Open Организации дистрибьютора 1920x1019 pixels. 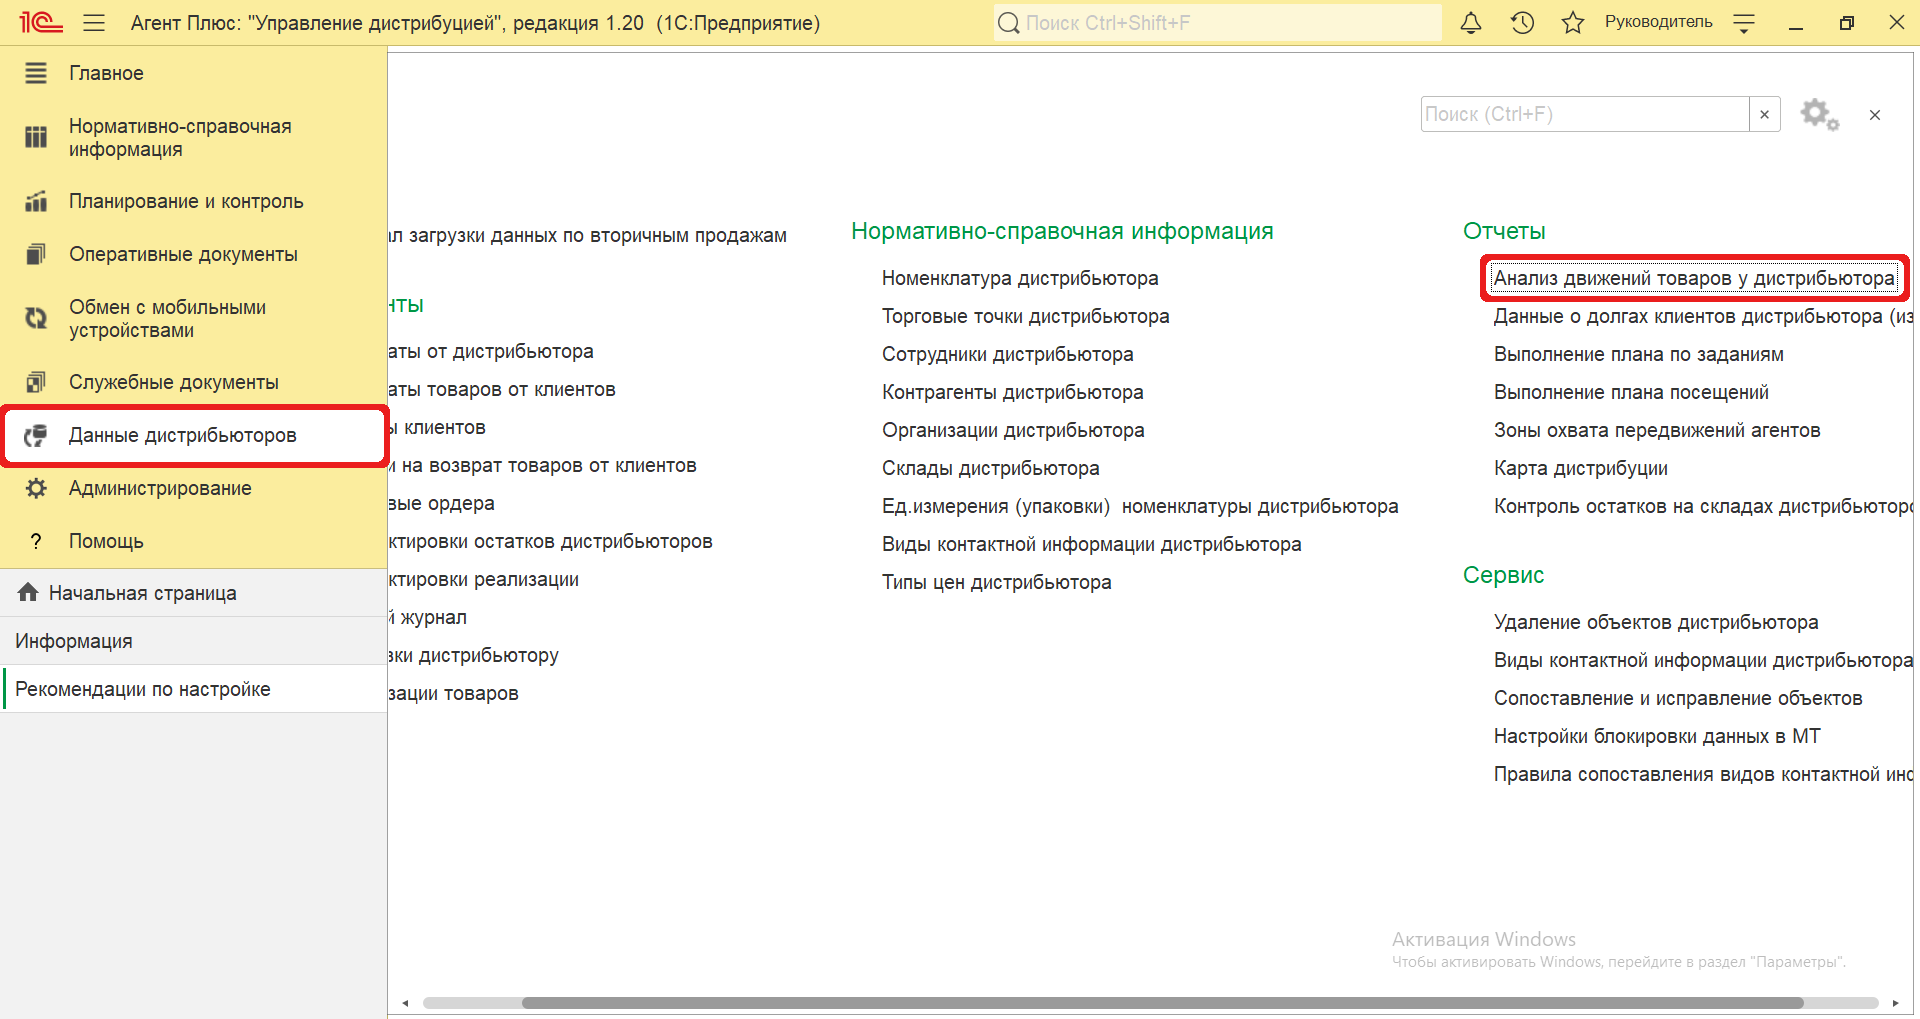click(1013, 430)
